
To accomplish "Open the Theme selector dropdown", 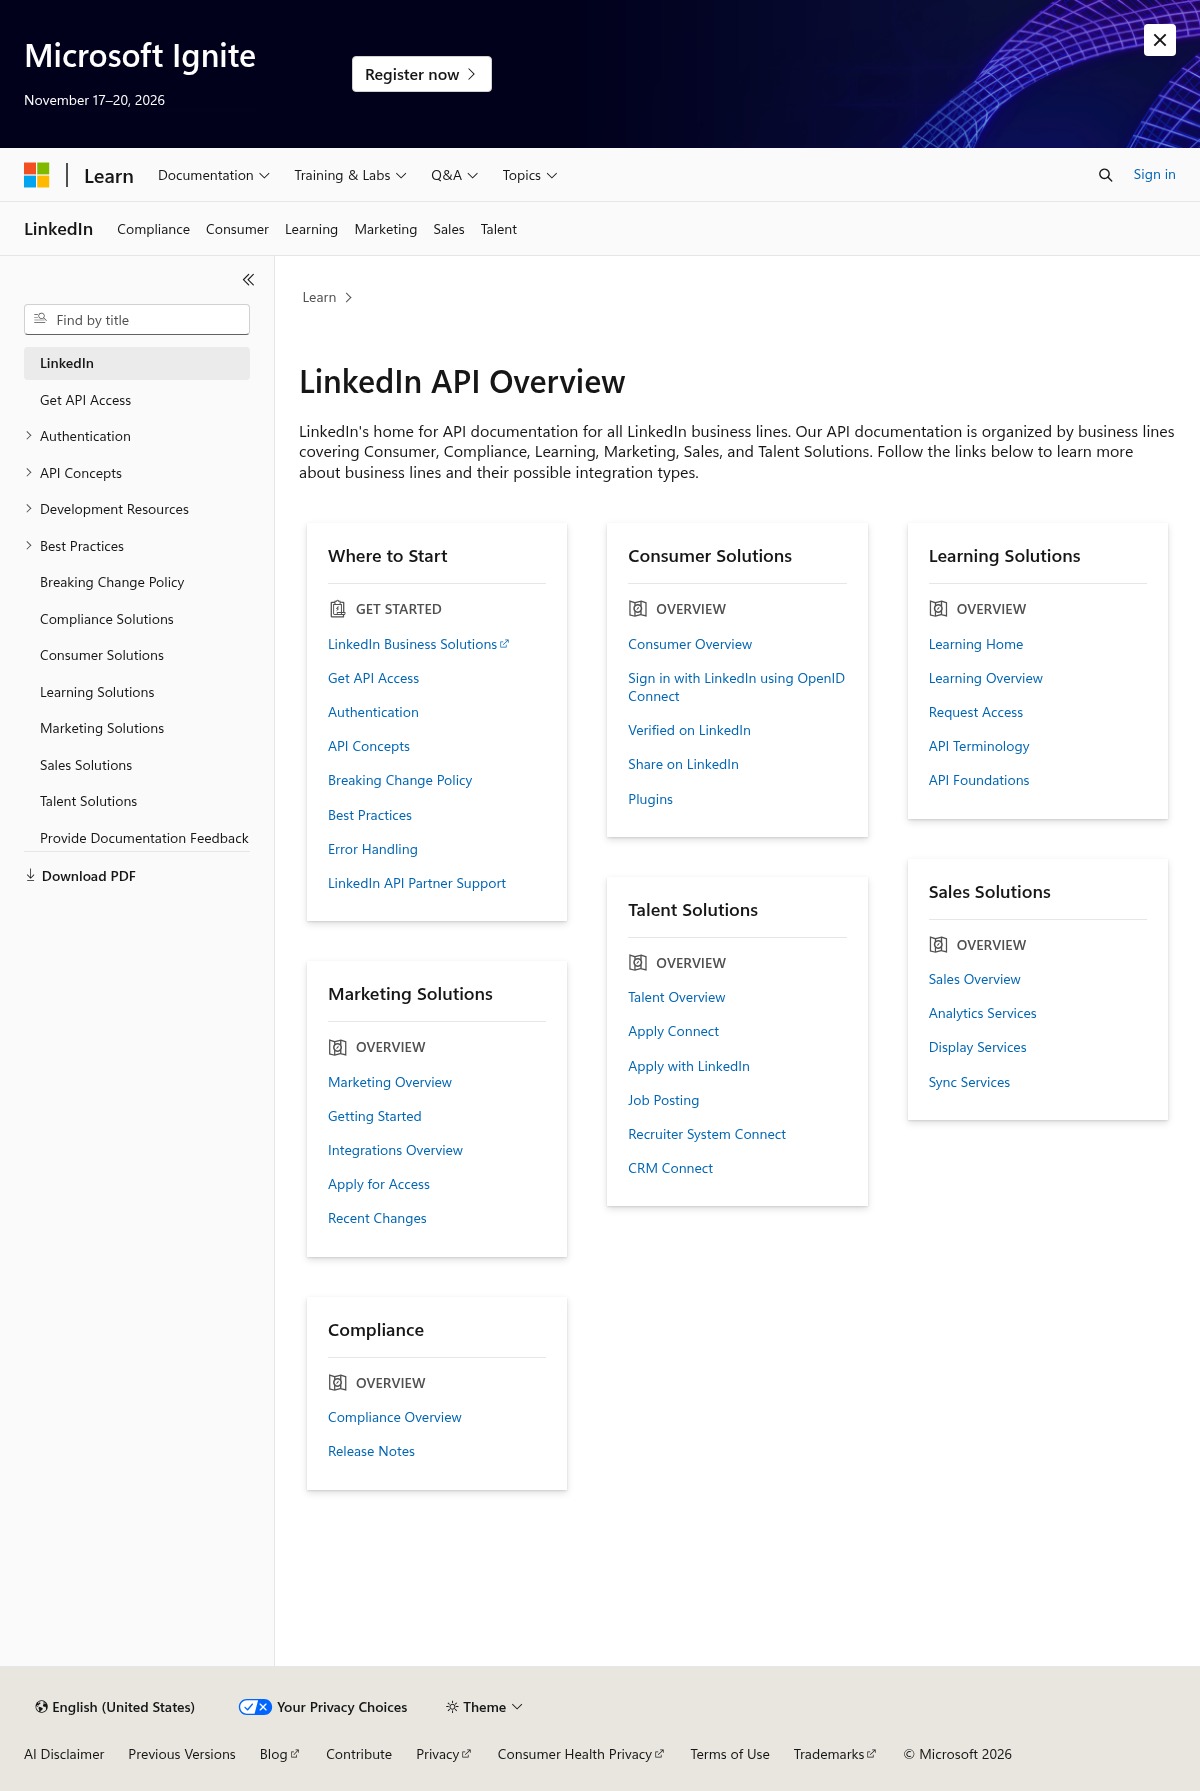I will coord(484,1707).
